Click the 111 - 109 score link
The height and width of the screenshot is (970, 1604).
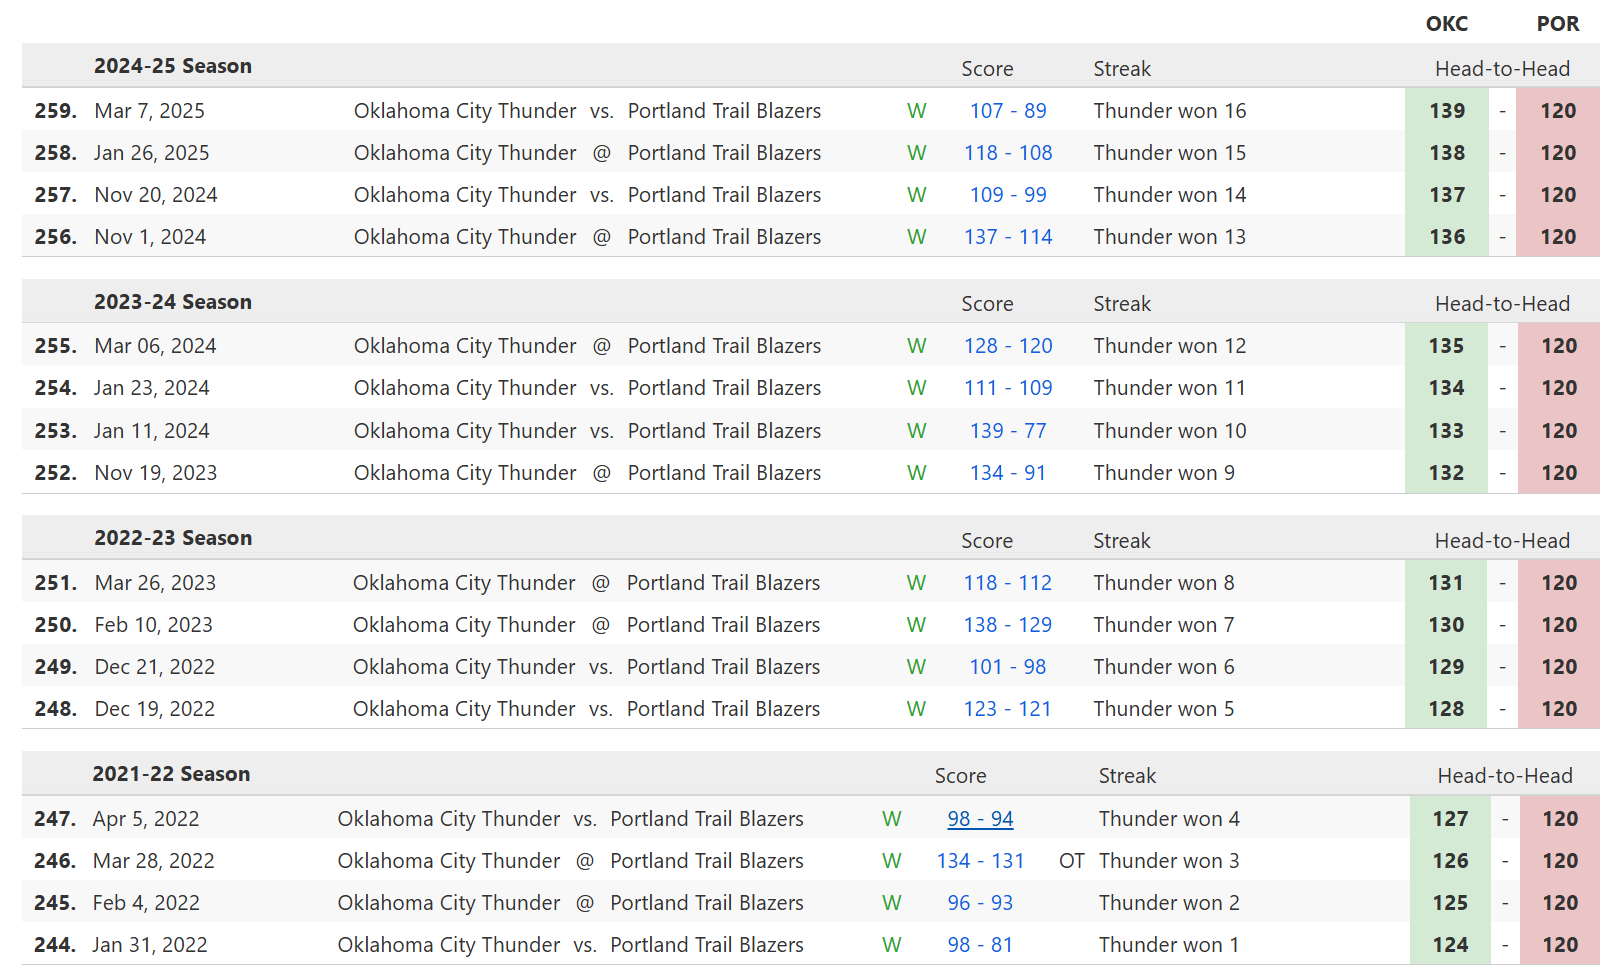coord(1008,388)
